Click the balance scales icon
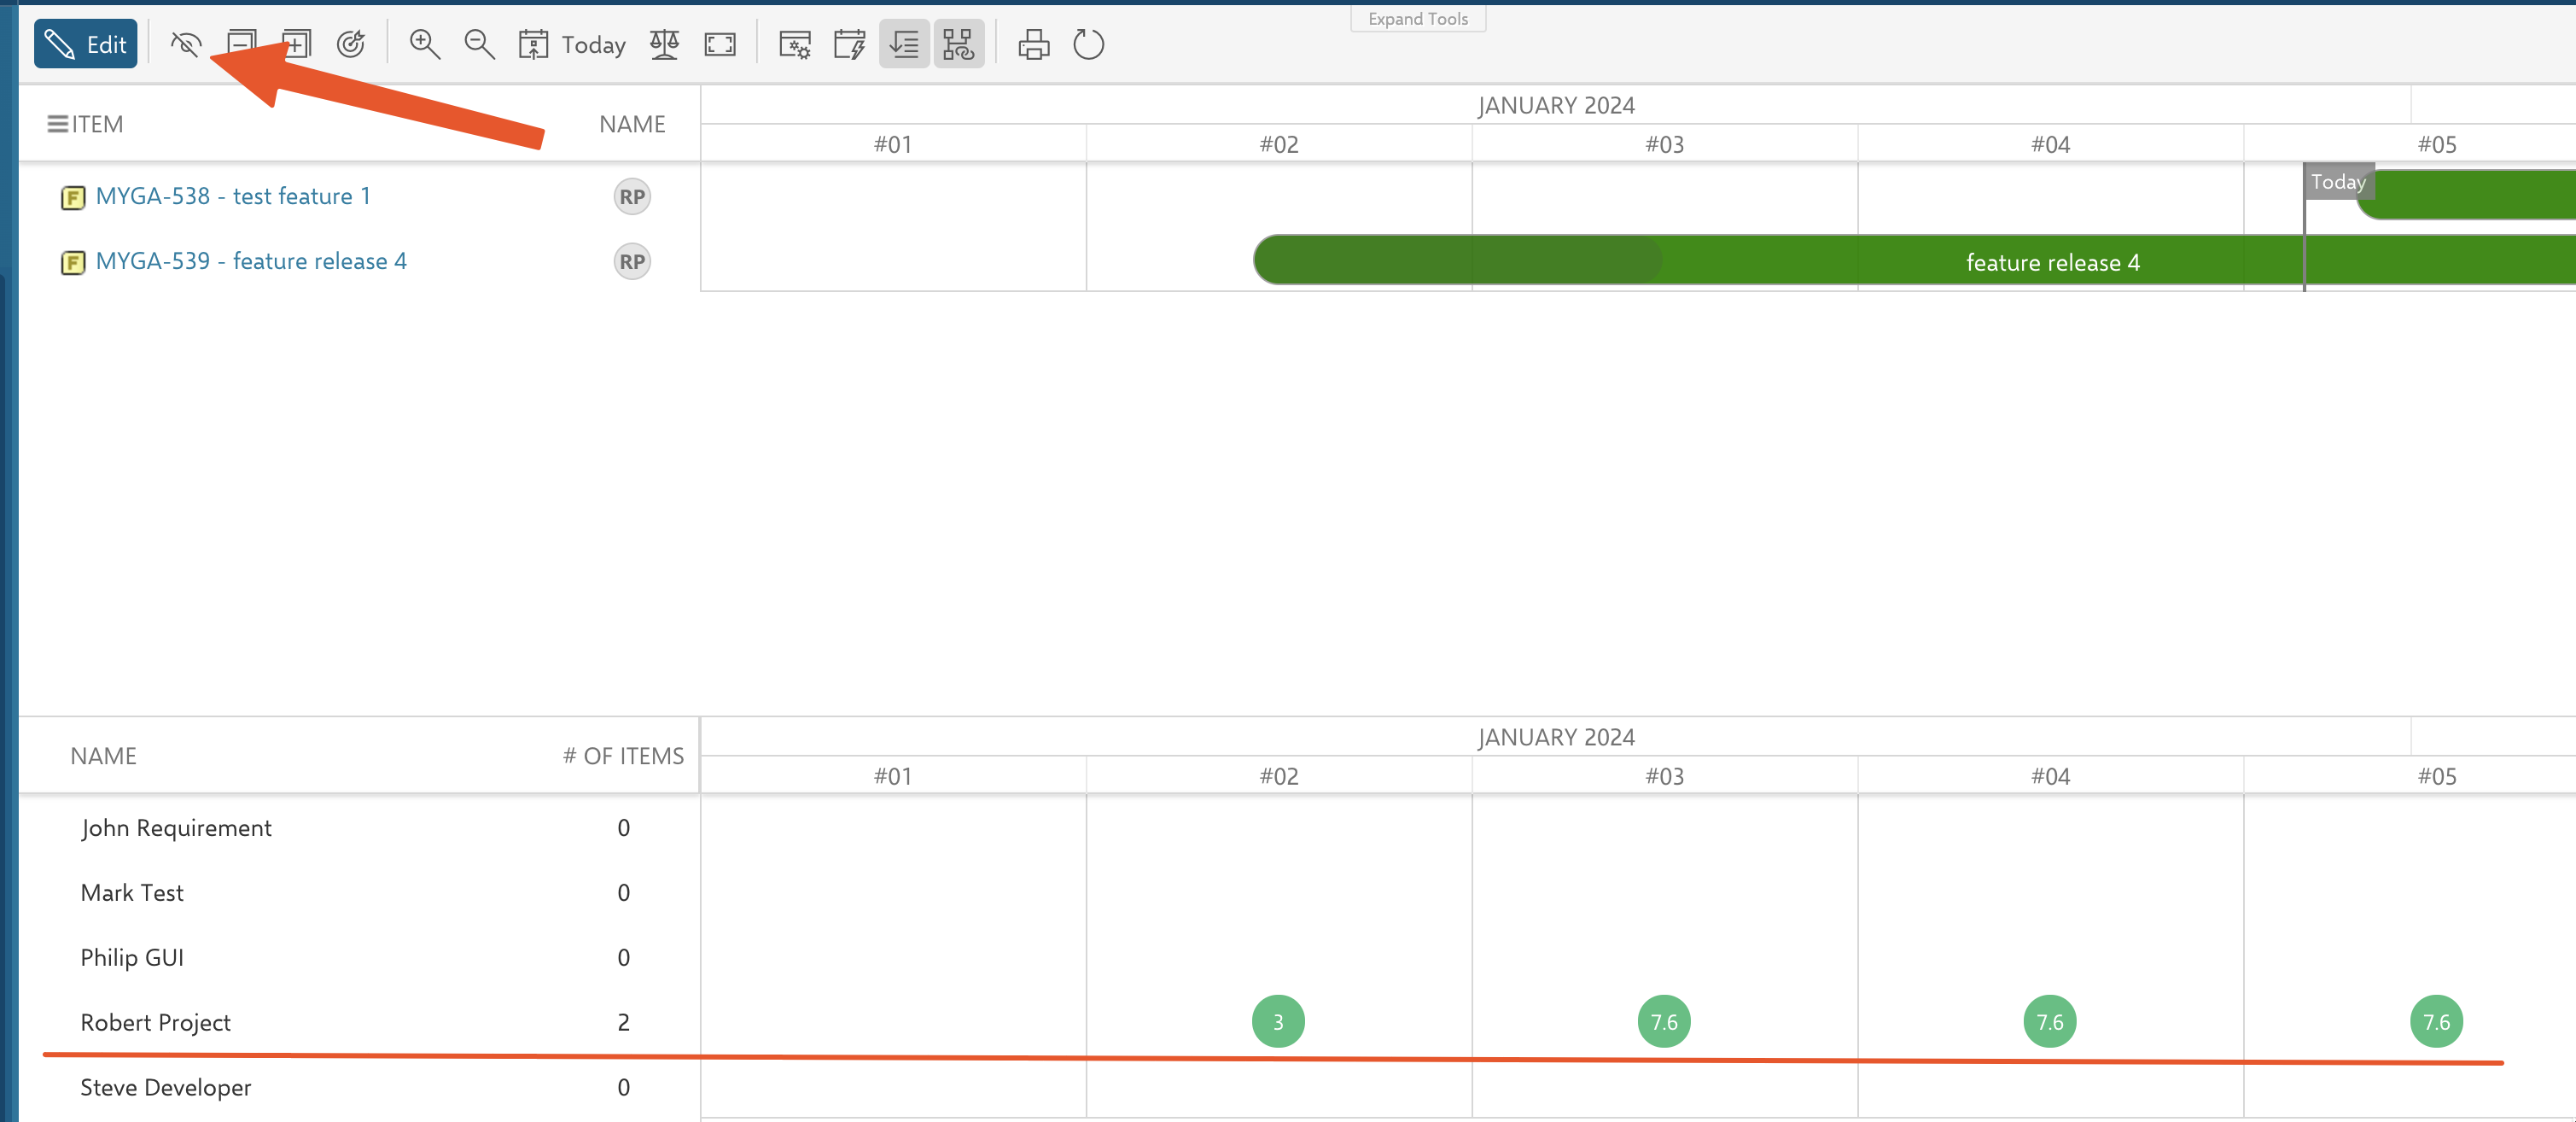 (664, 44)
